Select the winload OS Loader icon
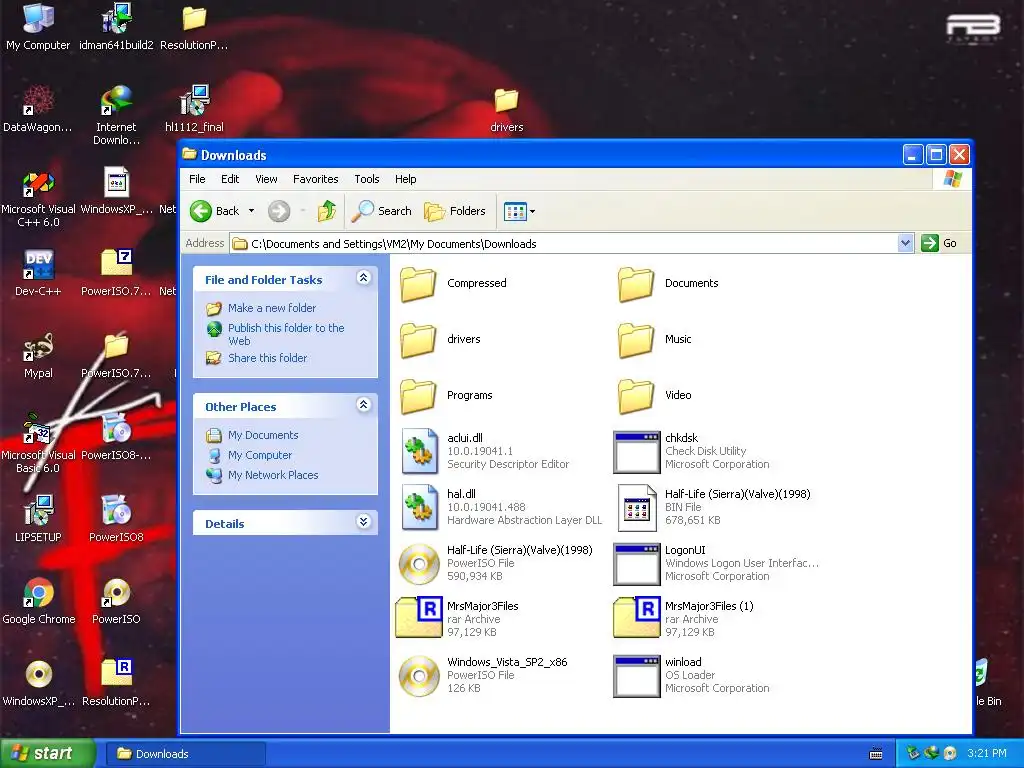 (x=636, y=677)
